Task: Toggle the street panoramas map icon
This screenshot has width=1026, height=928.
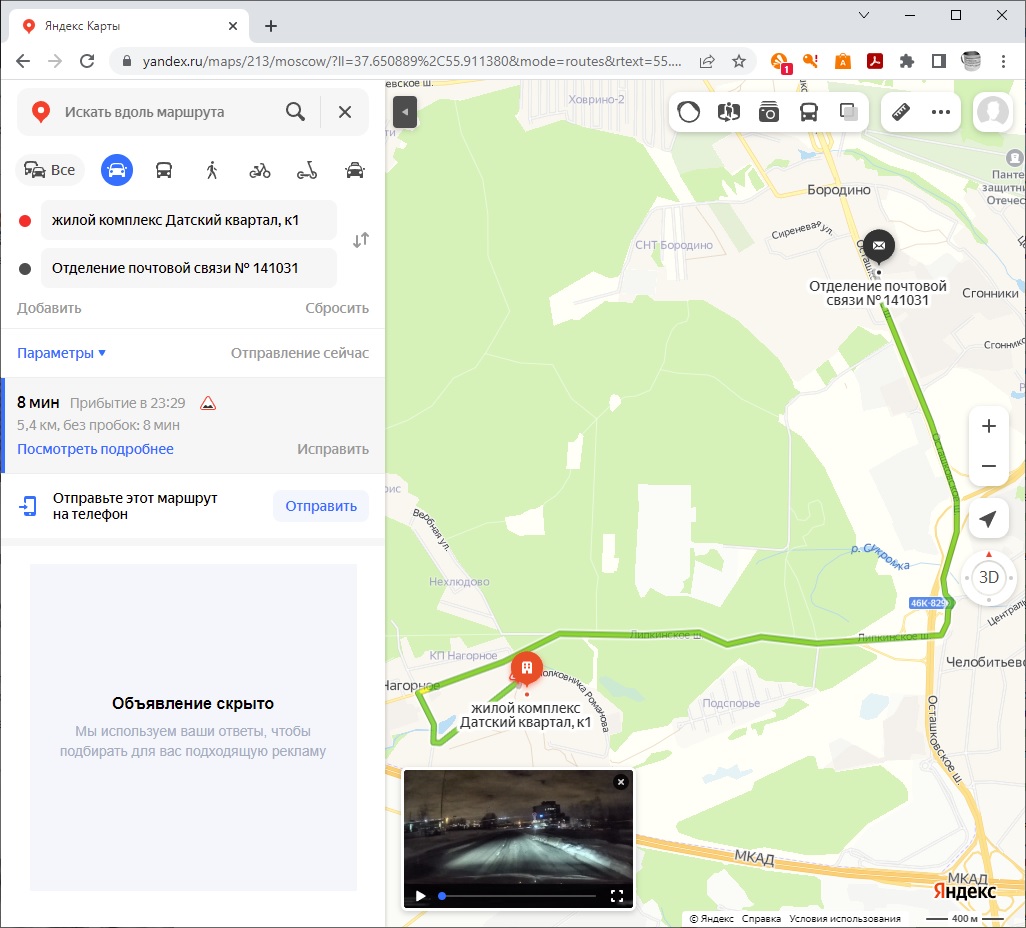Action: (728, 113)
